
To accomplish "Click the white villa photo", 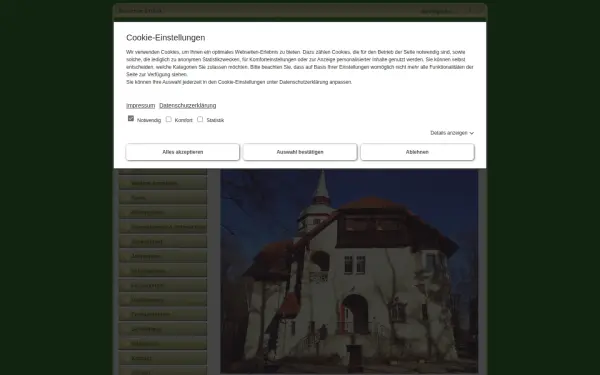I will pyautogui.click(x=349, y=271).
